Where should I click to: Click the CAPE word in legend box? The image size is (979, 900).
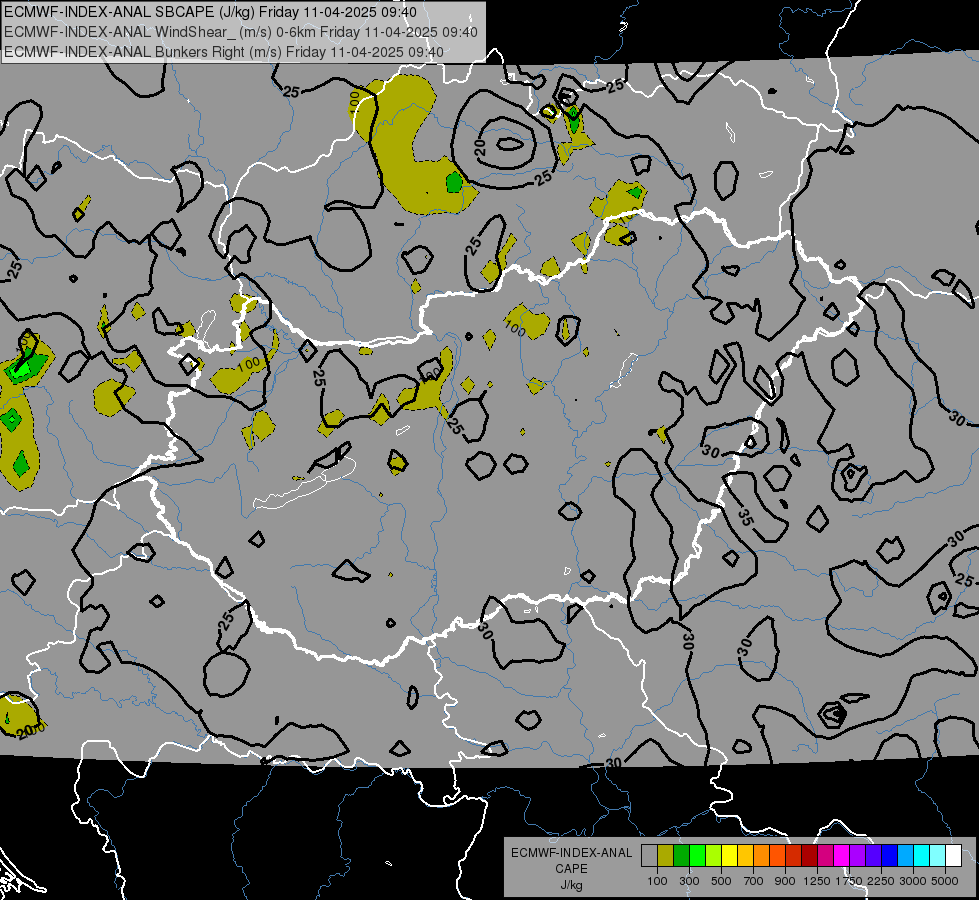[571, 868]
